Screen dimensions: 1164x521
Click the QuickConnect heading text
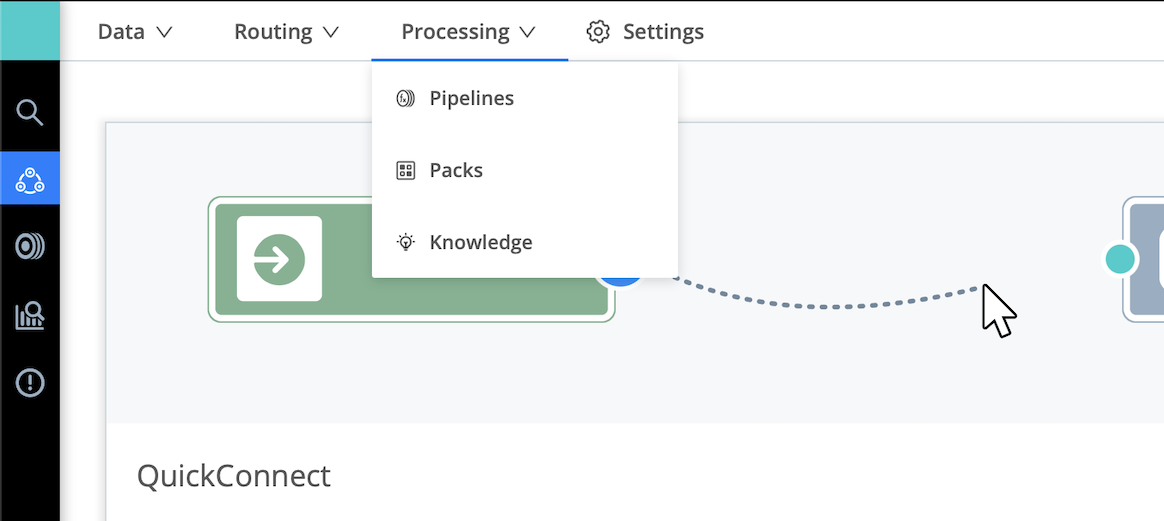(x=234, y=476)
